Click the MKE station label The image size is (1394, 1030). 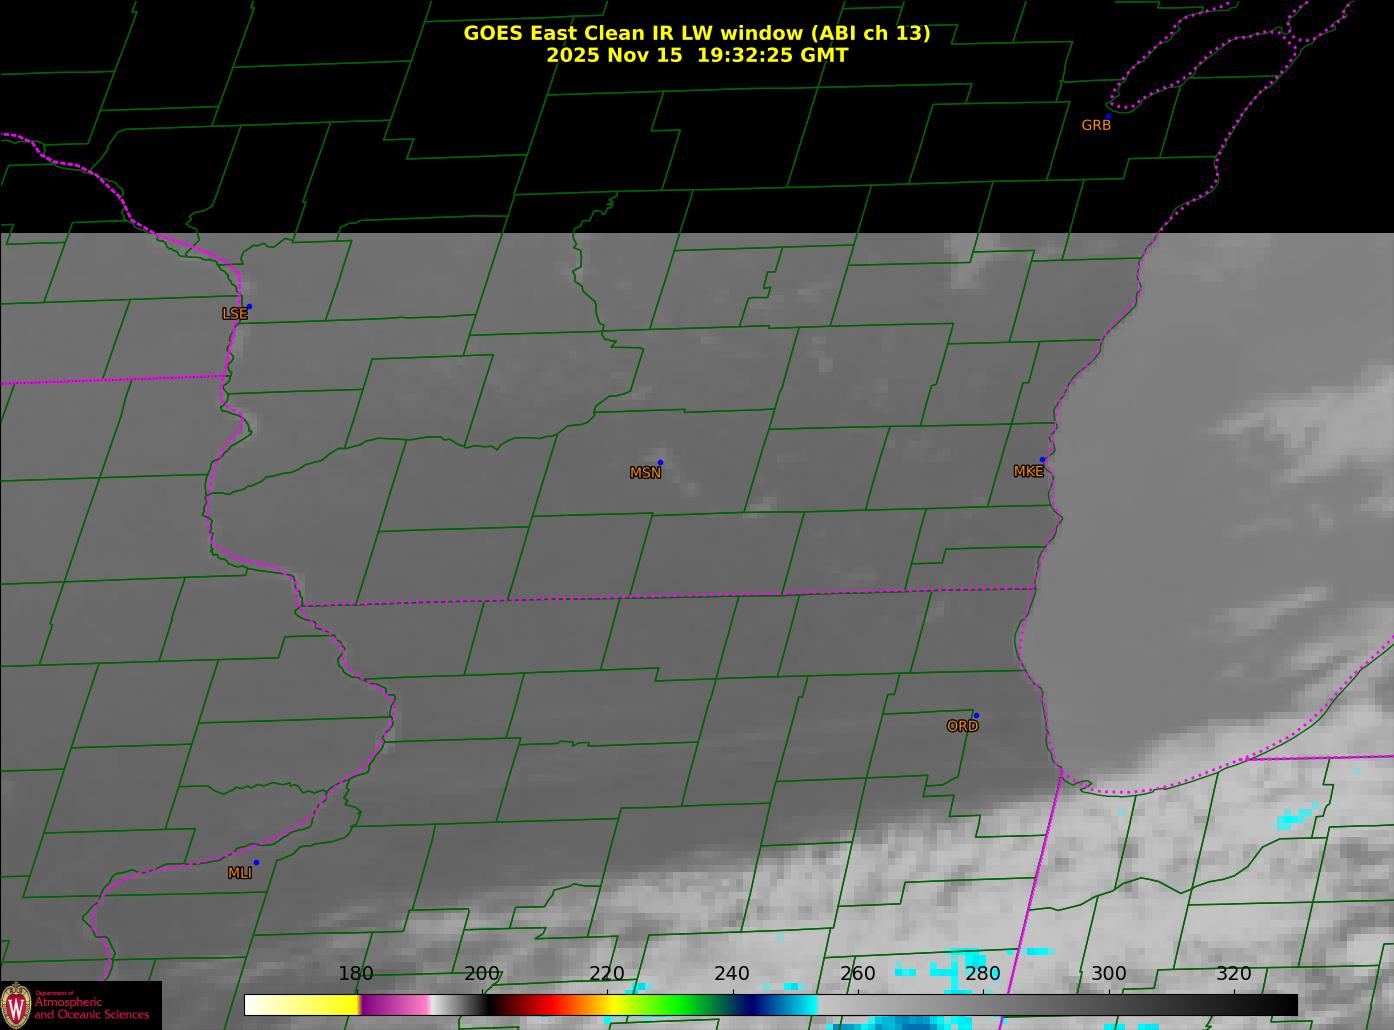pyautogui.click(x=1028, y=471)
